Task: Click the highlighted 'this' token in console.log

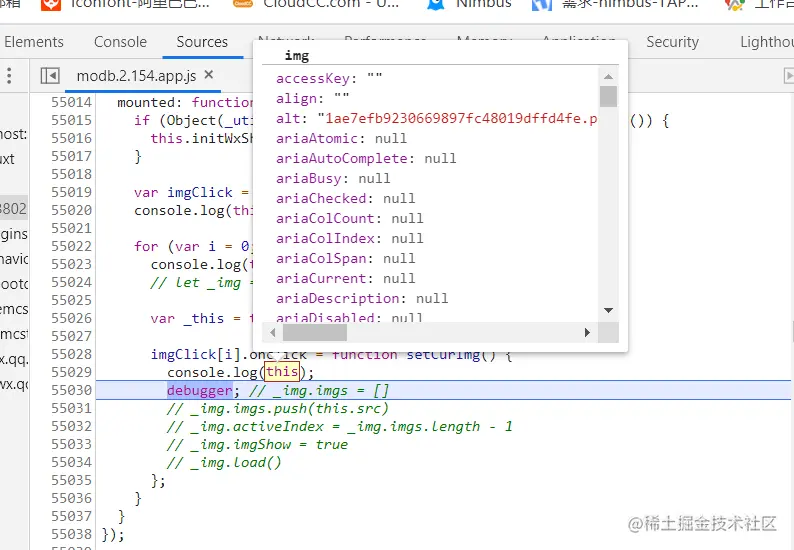Action: (x=282, y=372)
